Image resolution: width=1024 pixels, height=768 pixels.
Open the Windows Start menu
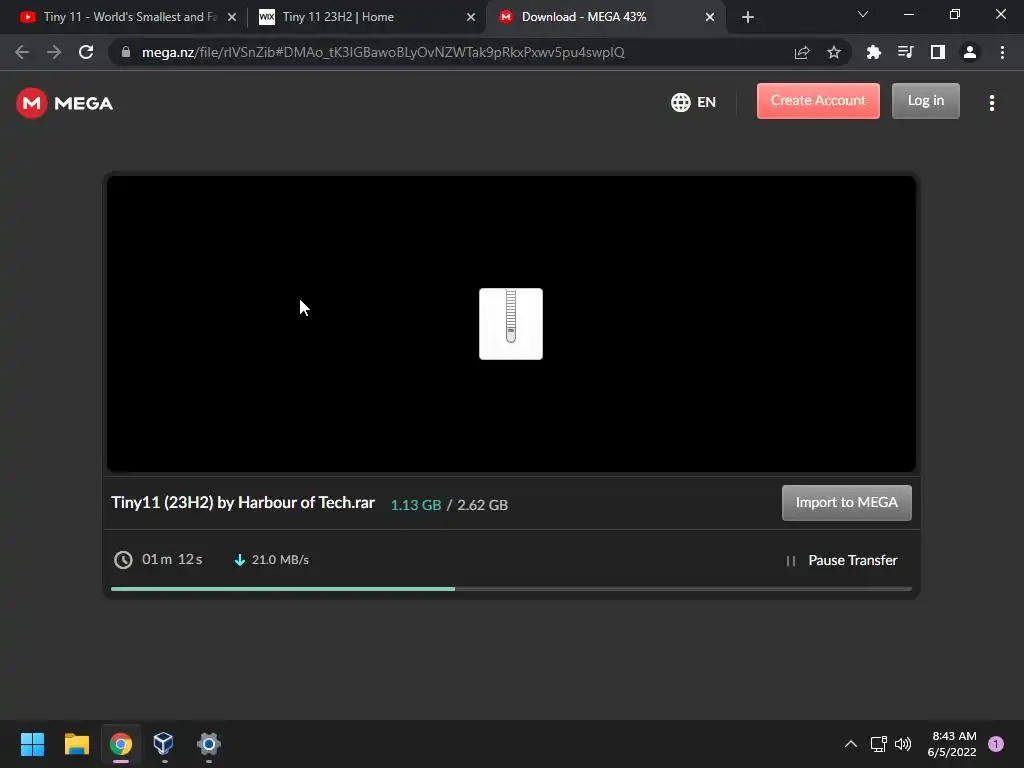point(32,744)
